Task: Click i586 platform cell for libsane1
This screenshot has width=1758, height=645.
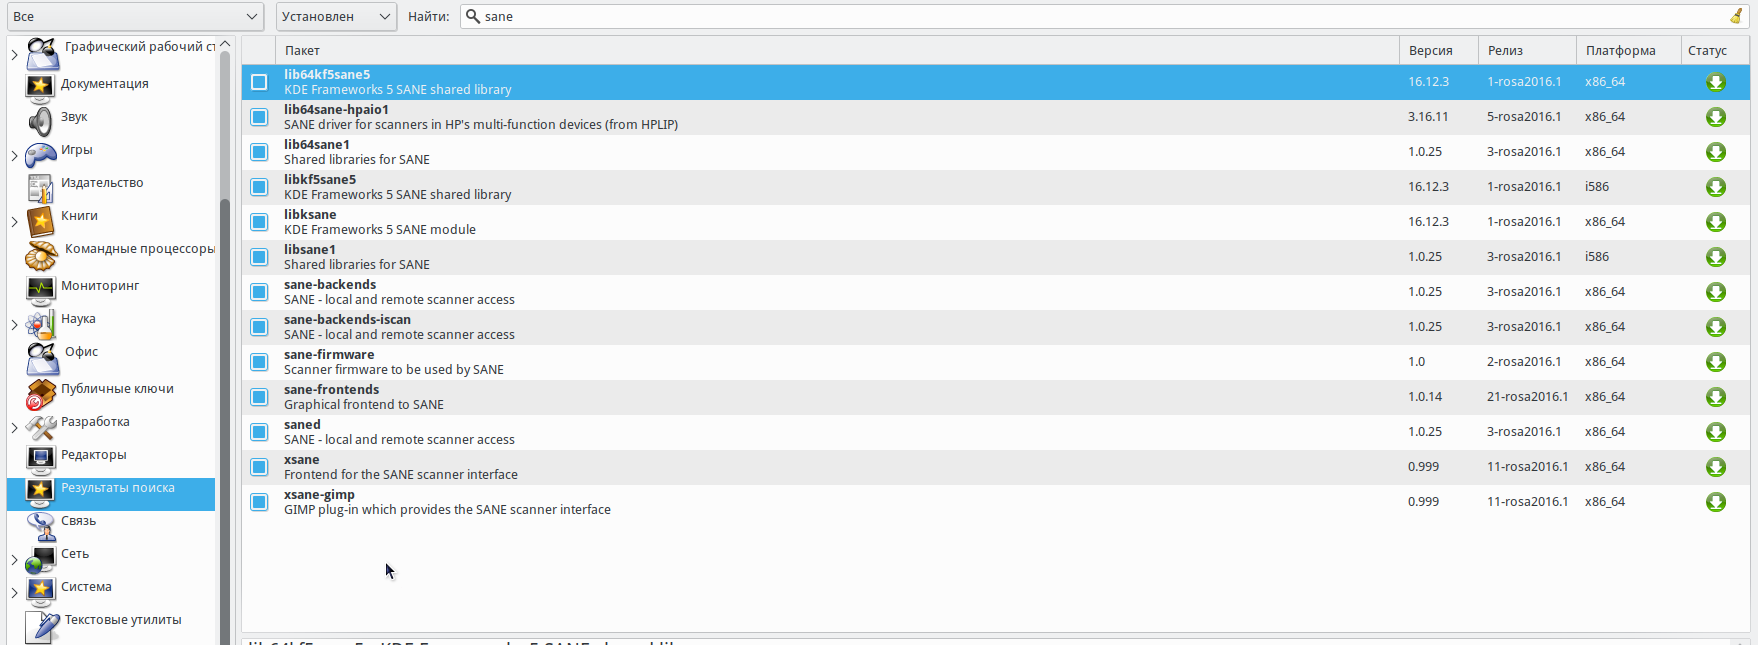Action: 1597,257
